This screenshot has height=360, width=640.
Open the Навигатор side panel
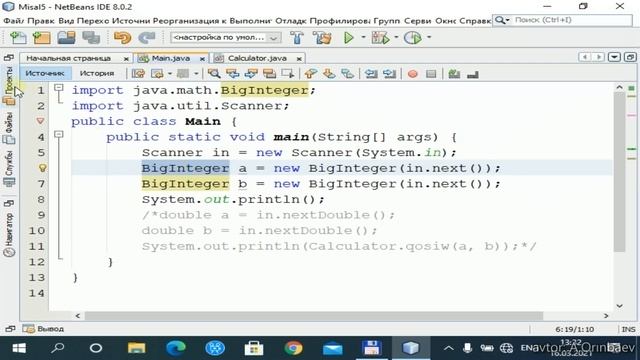(x=9, y=235)
